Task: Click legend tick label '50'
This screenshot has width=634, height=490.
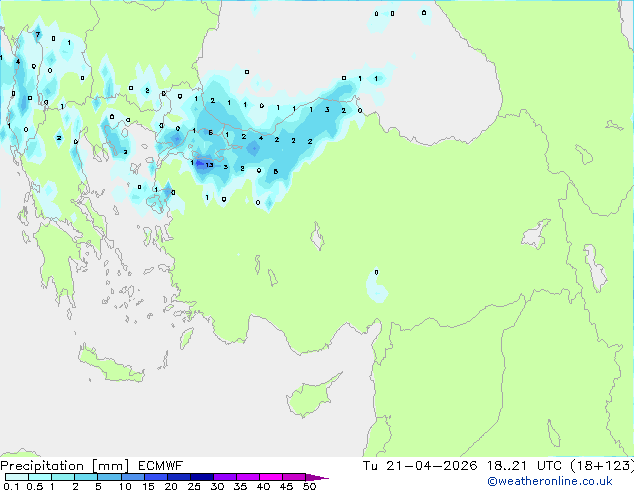Action: point(309,486)
